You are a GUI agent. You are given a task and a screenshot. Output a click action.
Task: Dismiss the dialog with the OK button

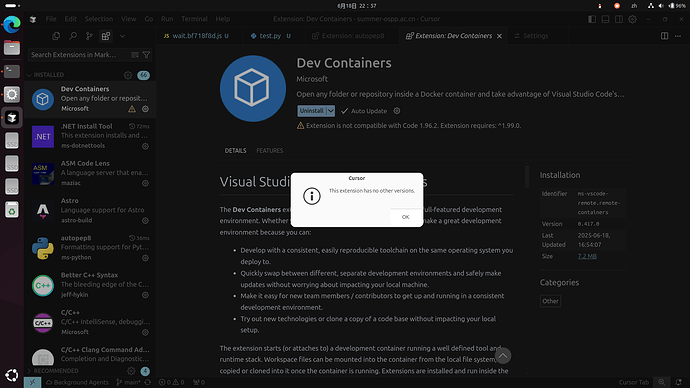coord(405,217)
